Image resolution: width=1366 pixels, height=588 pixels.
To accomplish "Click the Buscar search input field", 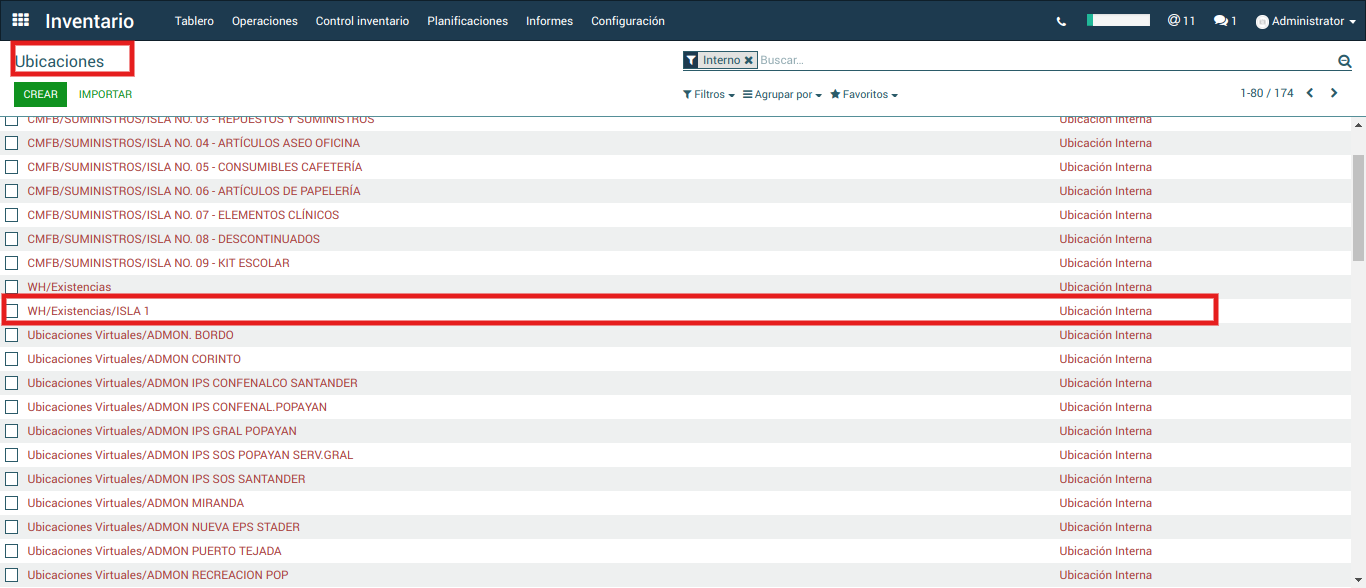I will [x=1040, y=61].
